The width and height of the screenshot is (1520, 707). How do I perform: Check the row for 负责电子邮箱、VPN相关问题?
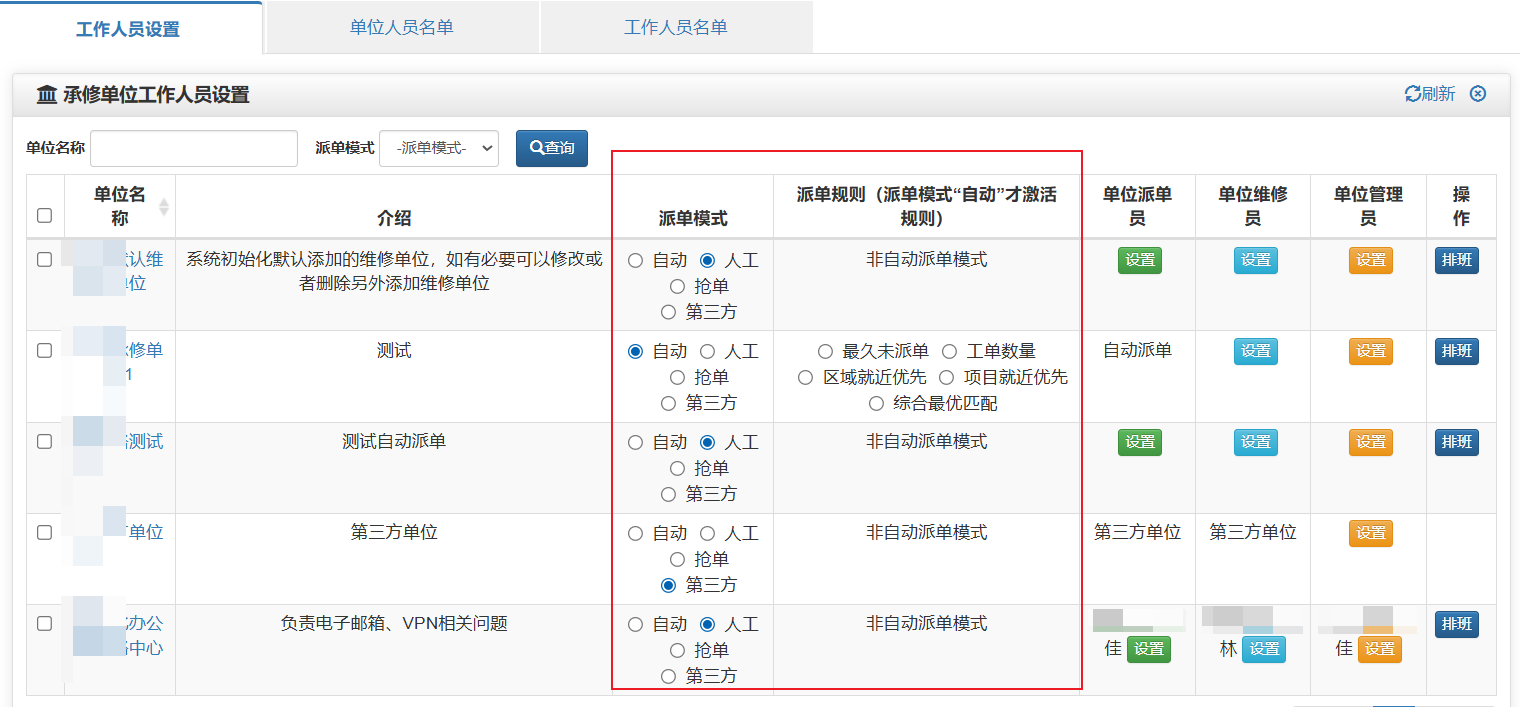[44, 623]
